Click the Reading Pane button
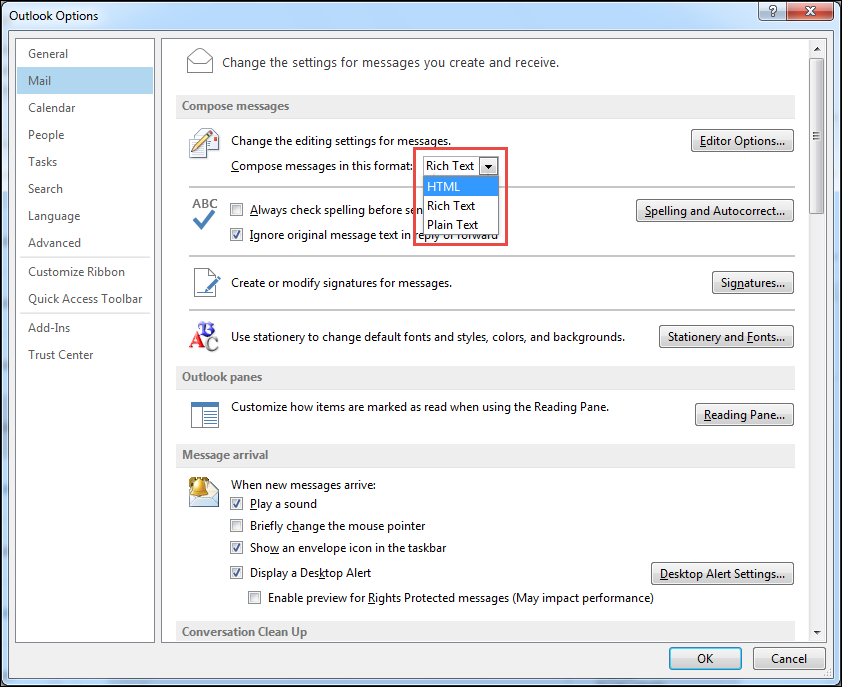The height and width of the screenshot is (687, 842). point(744,415)
